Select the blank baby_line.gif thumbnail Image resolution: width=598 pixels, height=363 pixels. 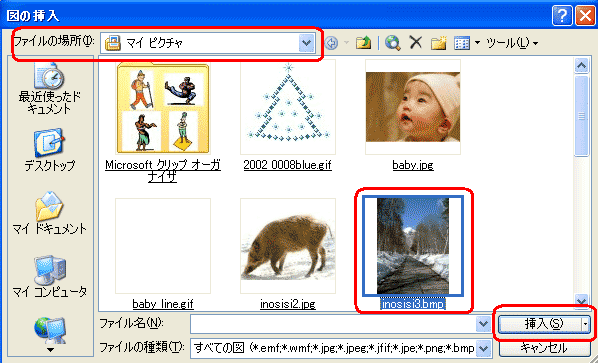point(163,246)
